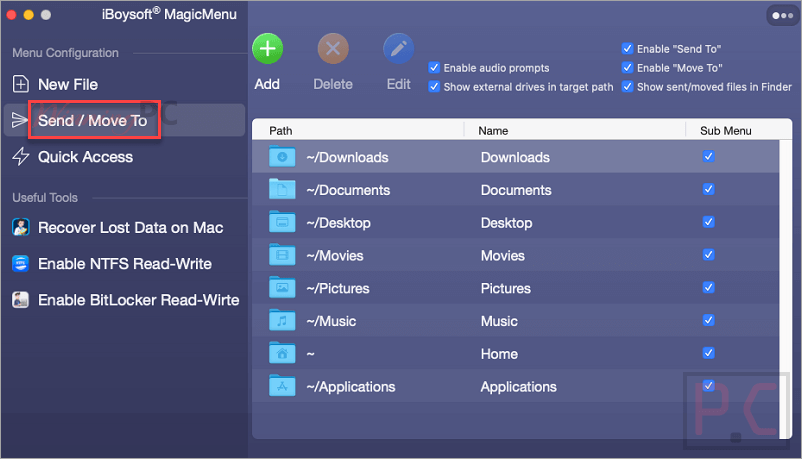
Task: Select the ~/Pictures path cell
Action: 338,288
